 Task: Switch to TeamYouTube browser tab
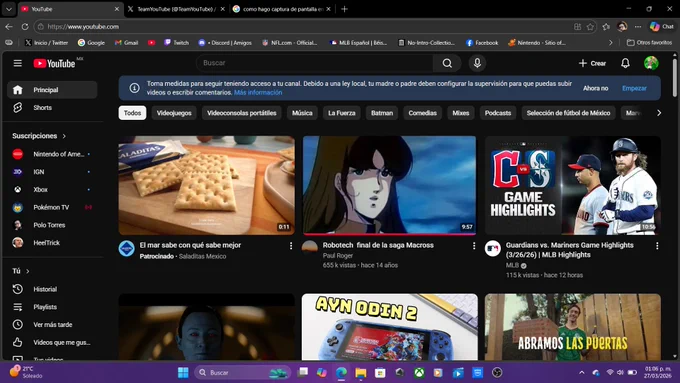tap(176, 9)
